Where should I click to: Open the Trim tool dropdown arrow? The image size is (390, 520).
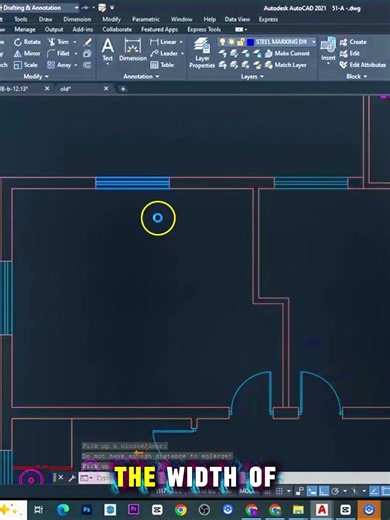(75, 42)
